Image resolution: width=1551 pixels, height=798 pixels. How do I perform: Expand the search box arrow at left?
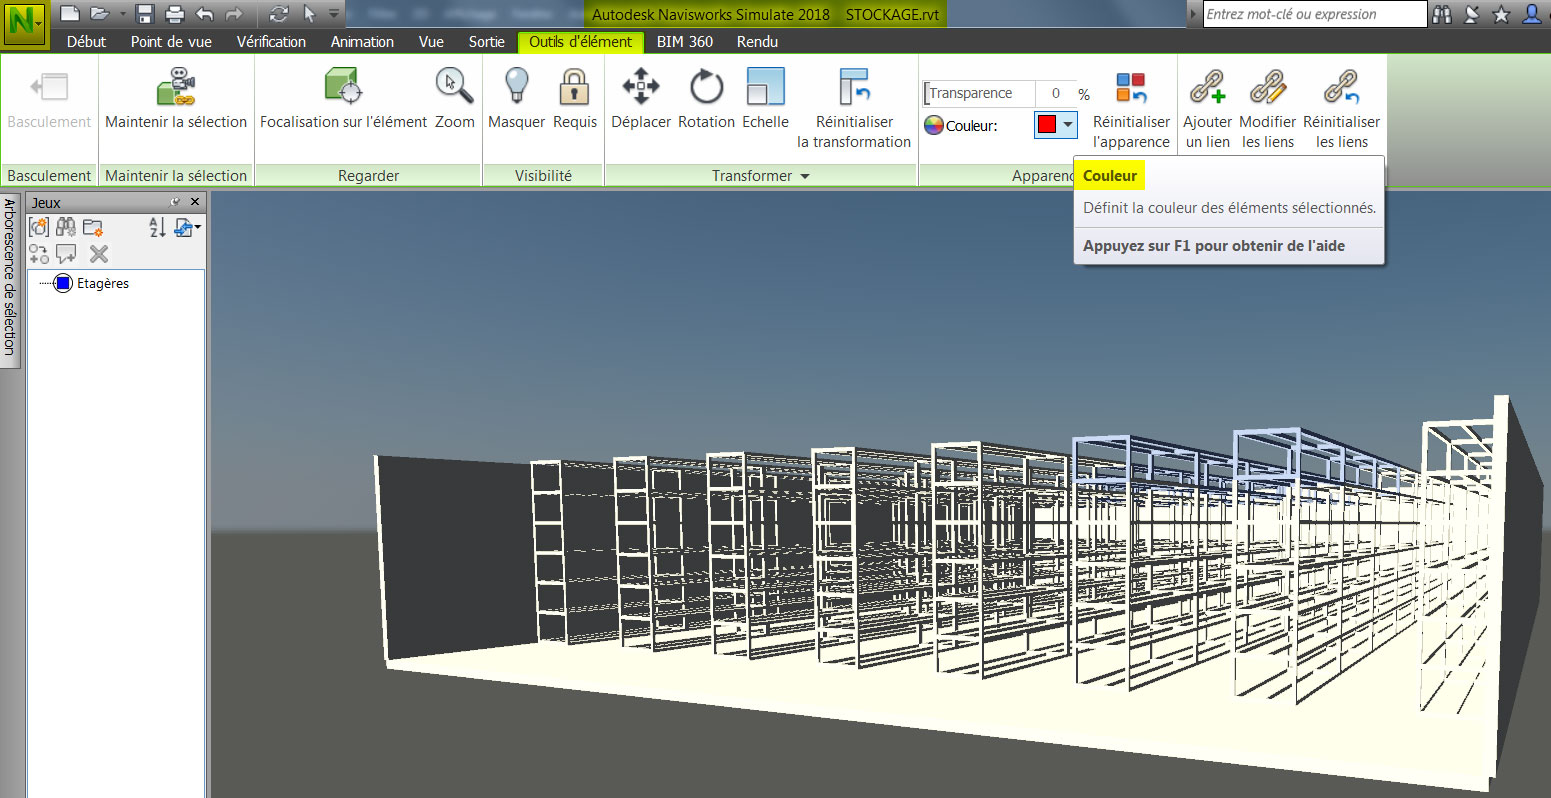click(1193, 14)
